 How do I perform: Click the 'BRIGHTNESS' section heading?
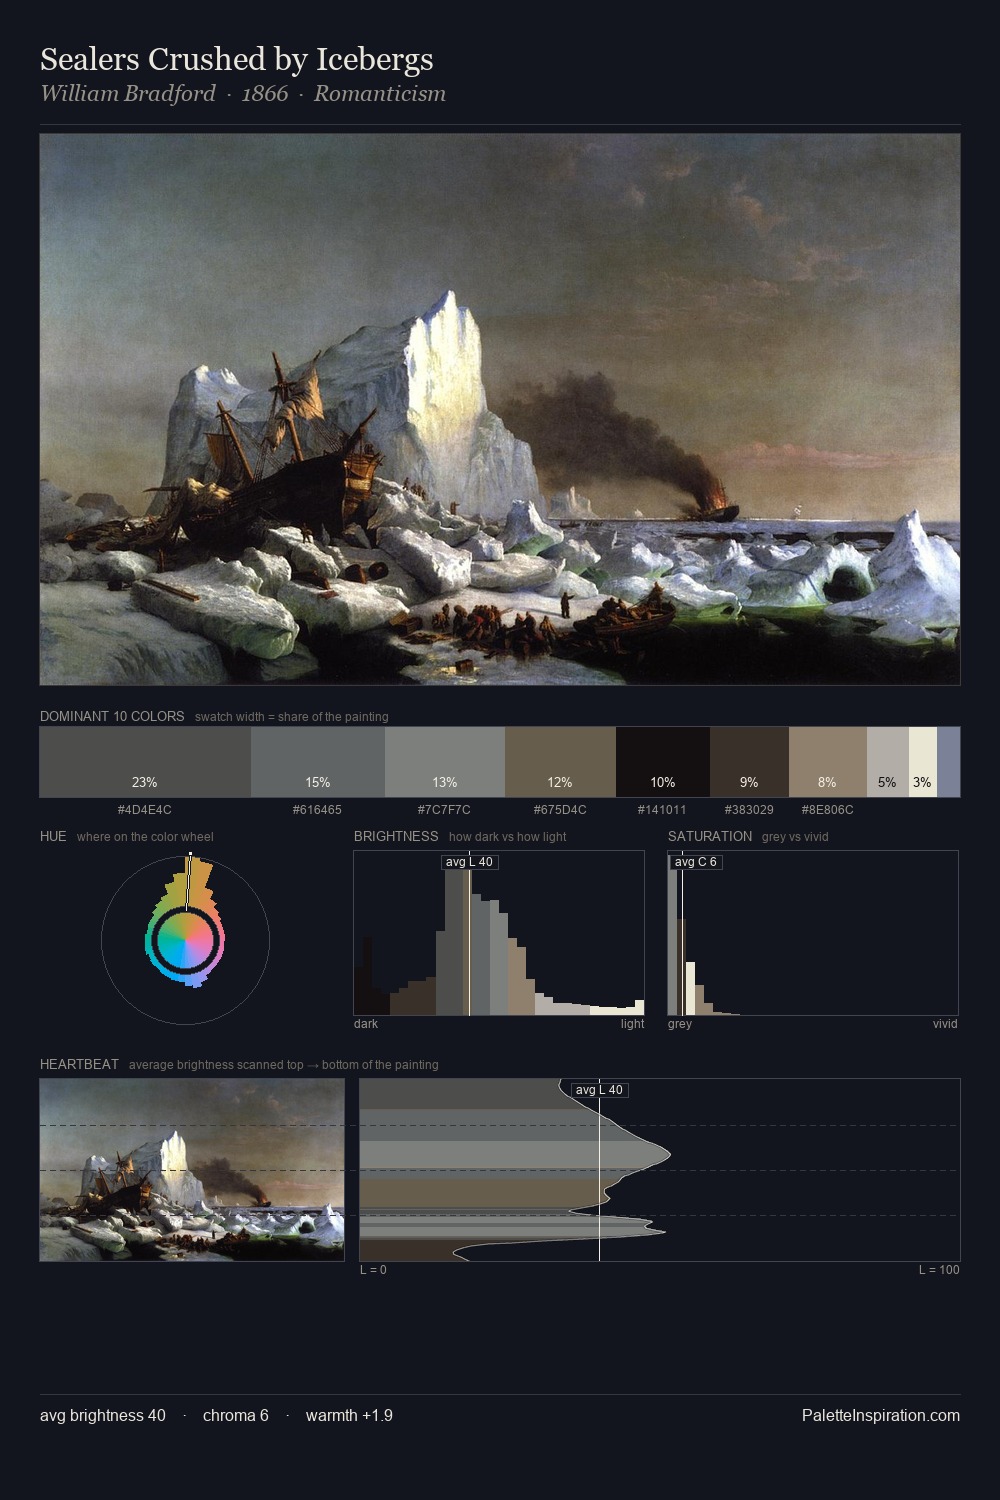[396, 837]
